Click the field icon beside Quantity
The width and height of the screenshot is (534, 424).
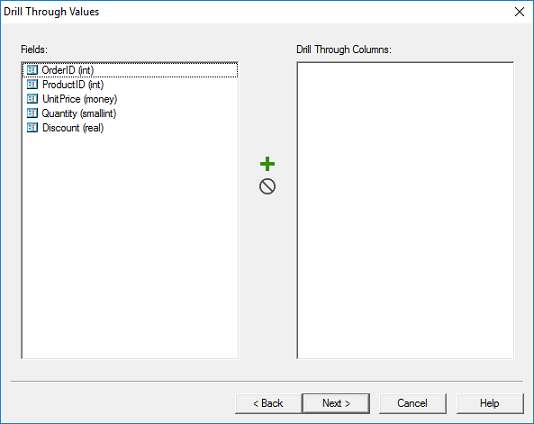coord(32,113)
